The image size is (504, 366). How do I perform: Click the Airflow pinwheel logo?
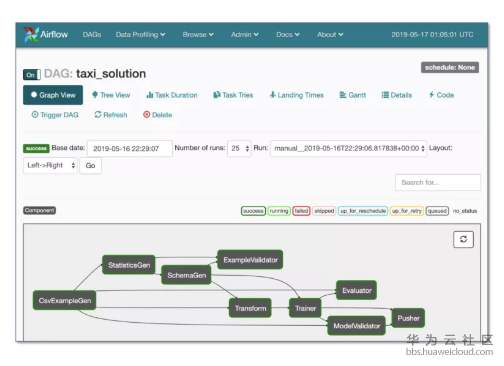31,34
